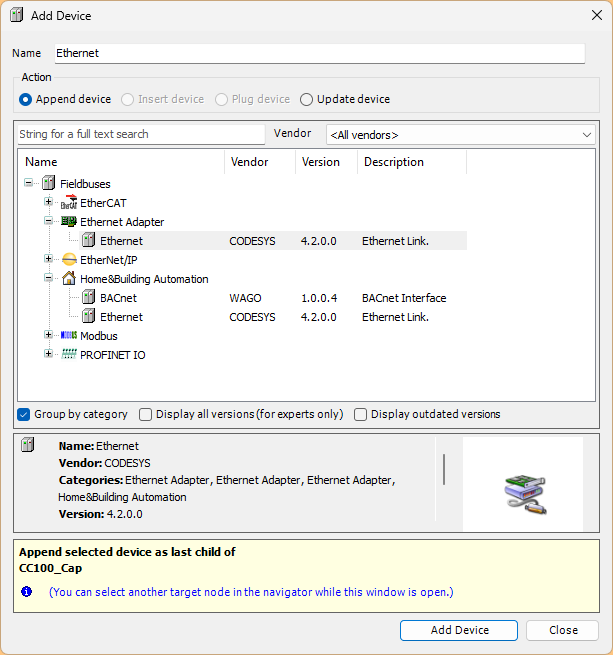Click the CC100_Cap target node text
The width and height of the screenshot is (613, 655).
pyautogui.click(x=51, y=569)
